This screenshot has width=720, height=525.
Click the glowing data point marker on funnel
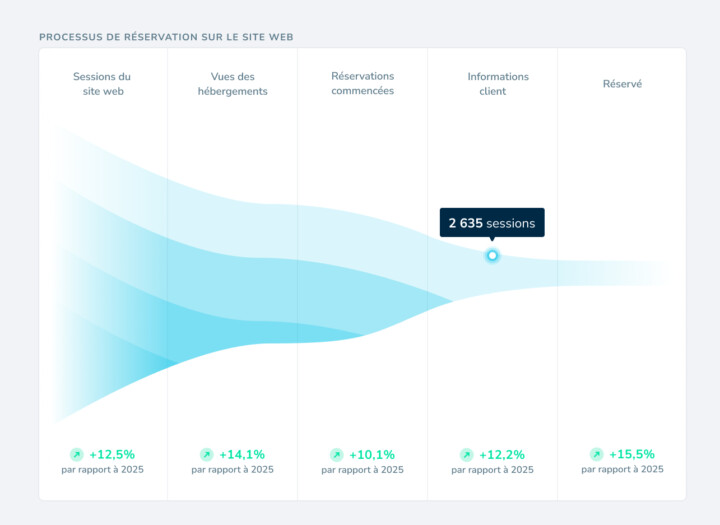[492, 255]
